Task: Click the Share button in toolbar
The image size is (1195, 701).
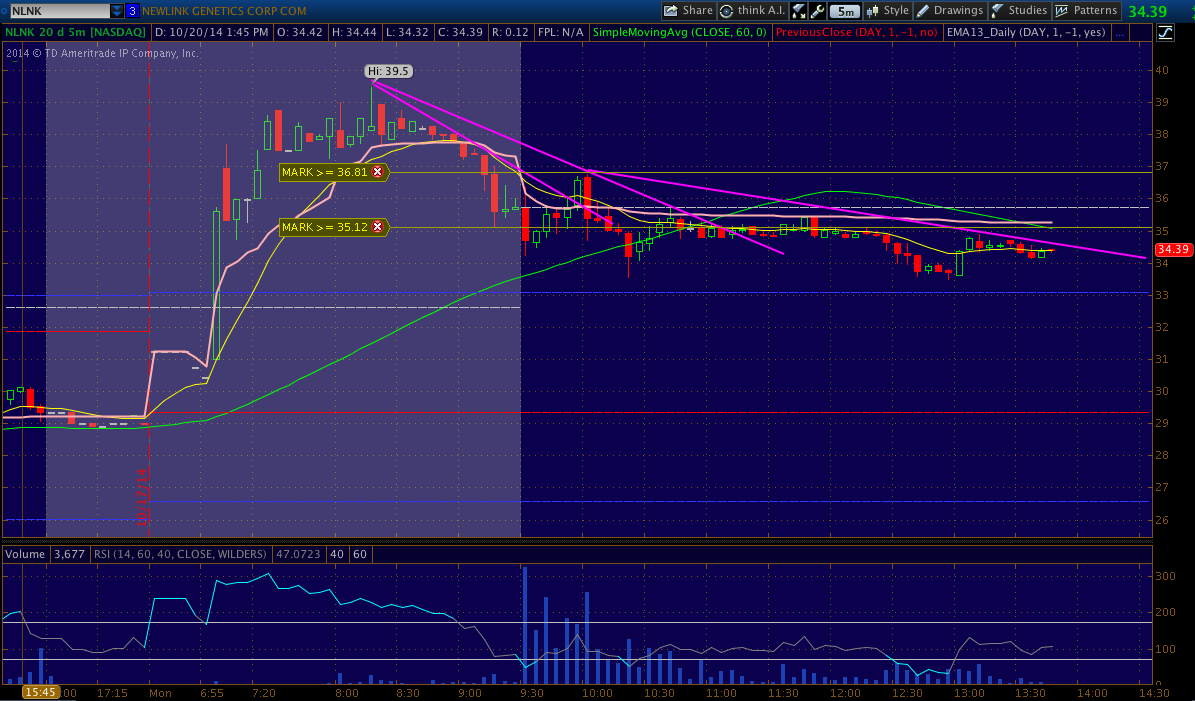Action: tap(689, 11)
